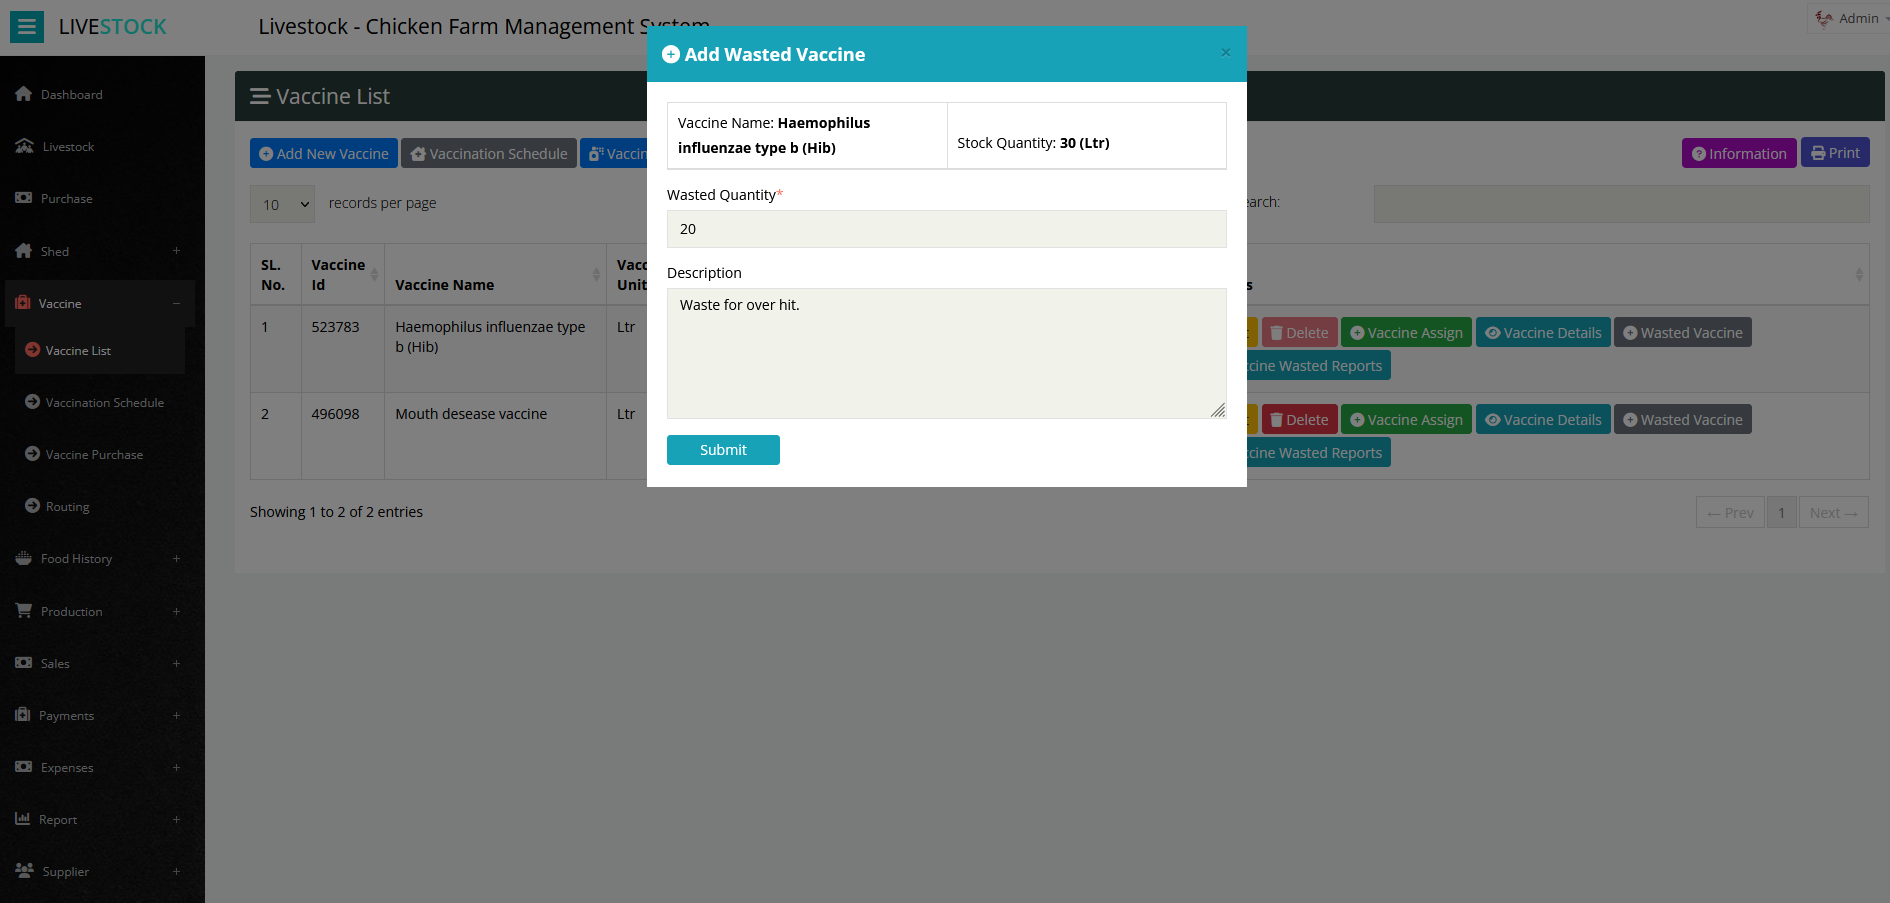The image size is (1890, 903).
Task: Click the Food History icon in sidebar
Action: pyautogui.click(x=24, y=558)
